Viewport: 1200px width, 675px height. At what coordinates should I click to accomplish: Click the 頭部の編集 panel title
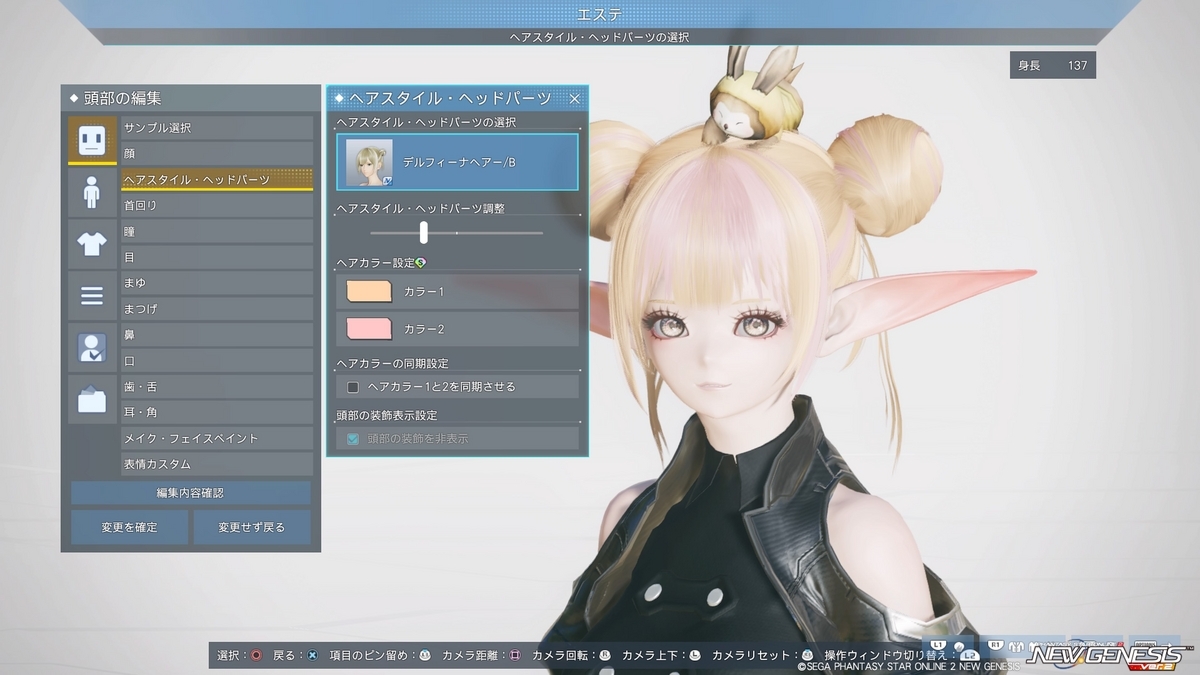122,98
